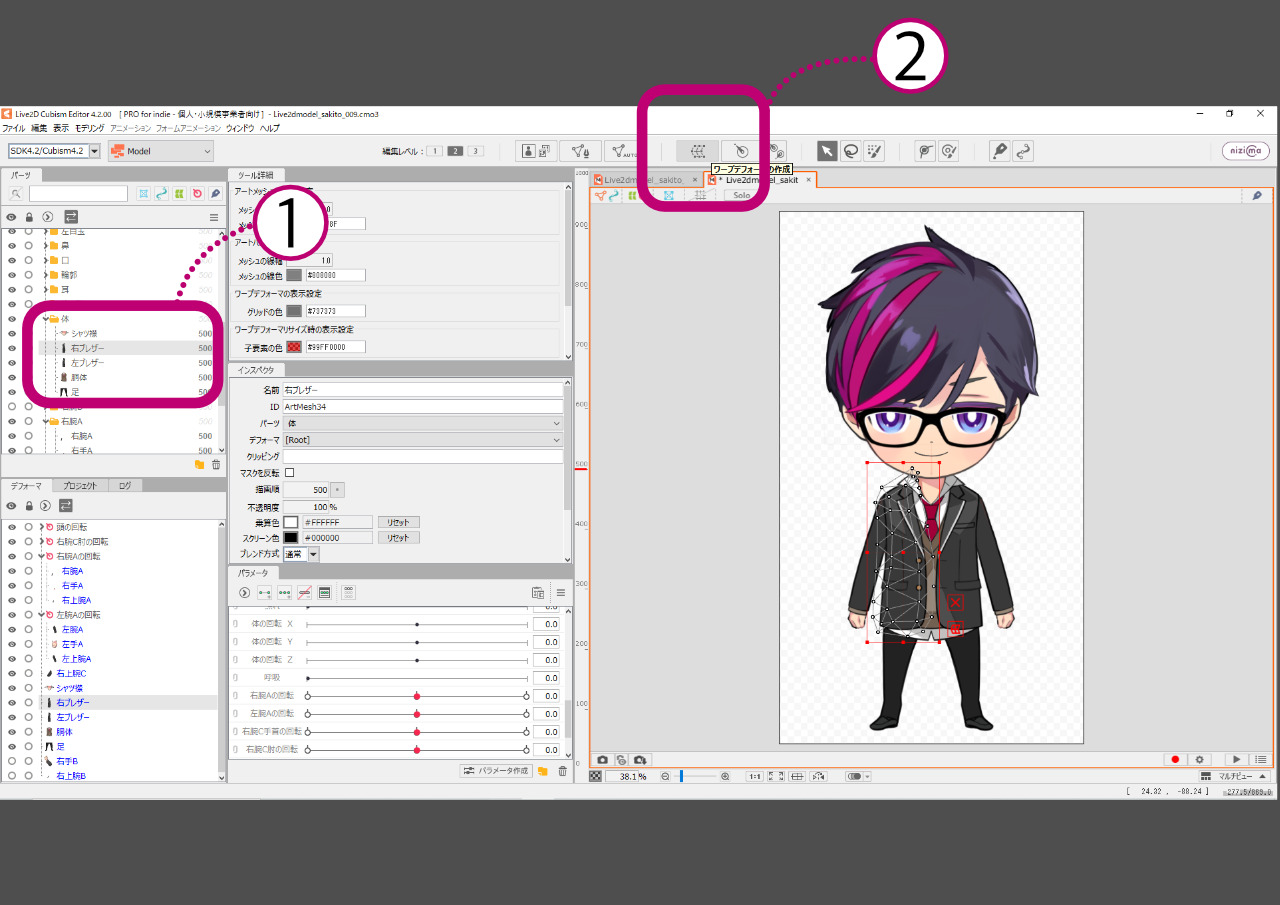Open the ウィンドウ menu
The image size is (1280, 905).
[x=240, y=128]
